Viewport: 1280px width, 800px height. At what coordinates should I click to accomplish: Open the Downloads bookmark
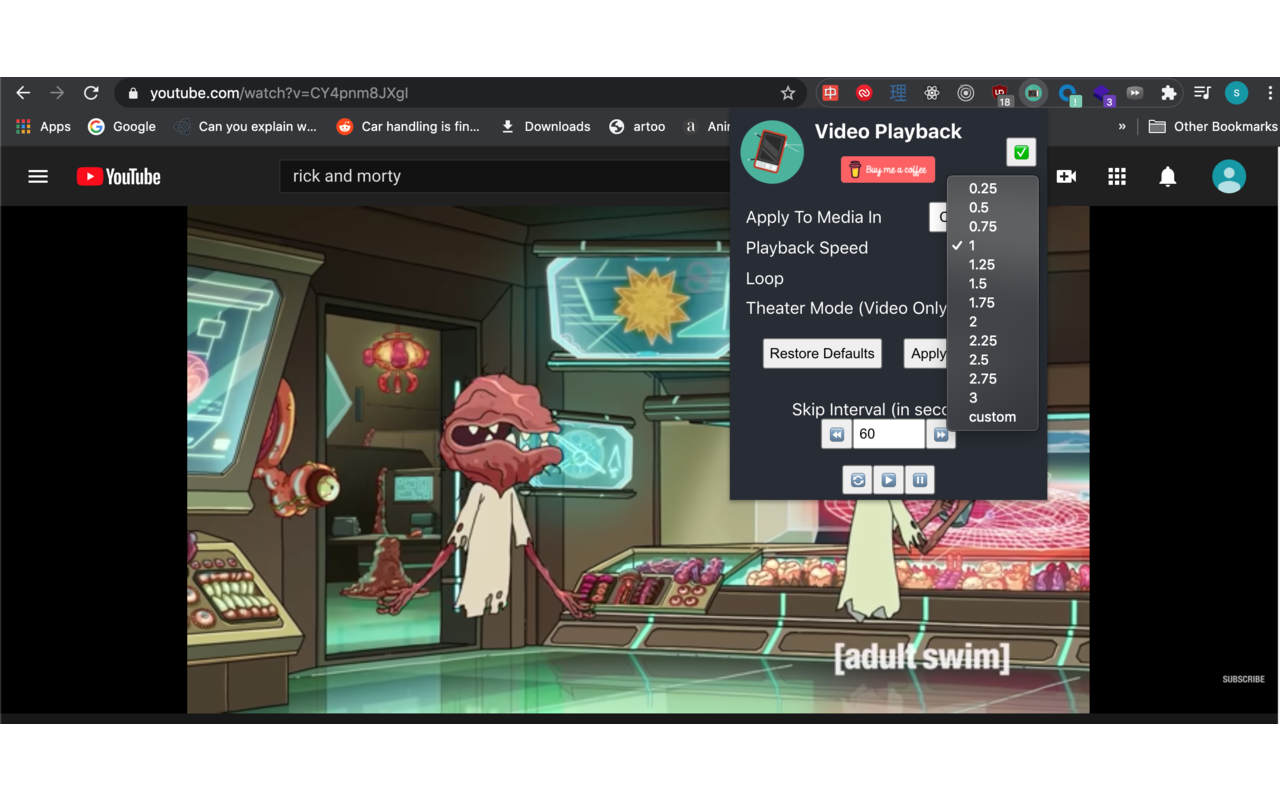point(545,127)
